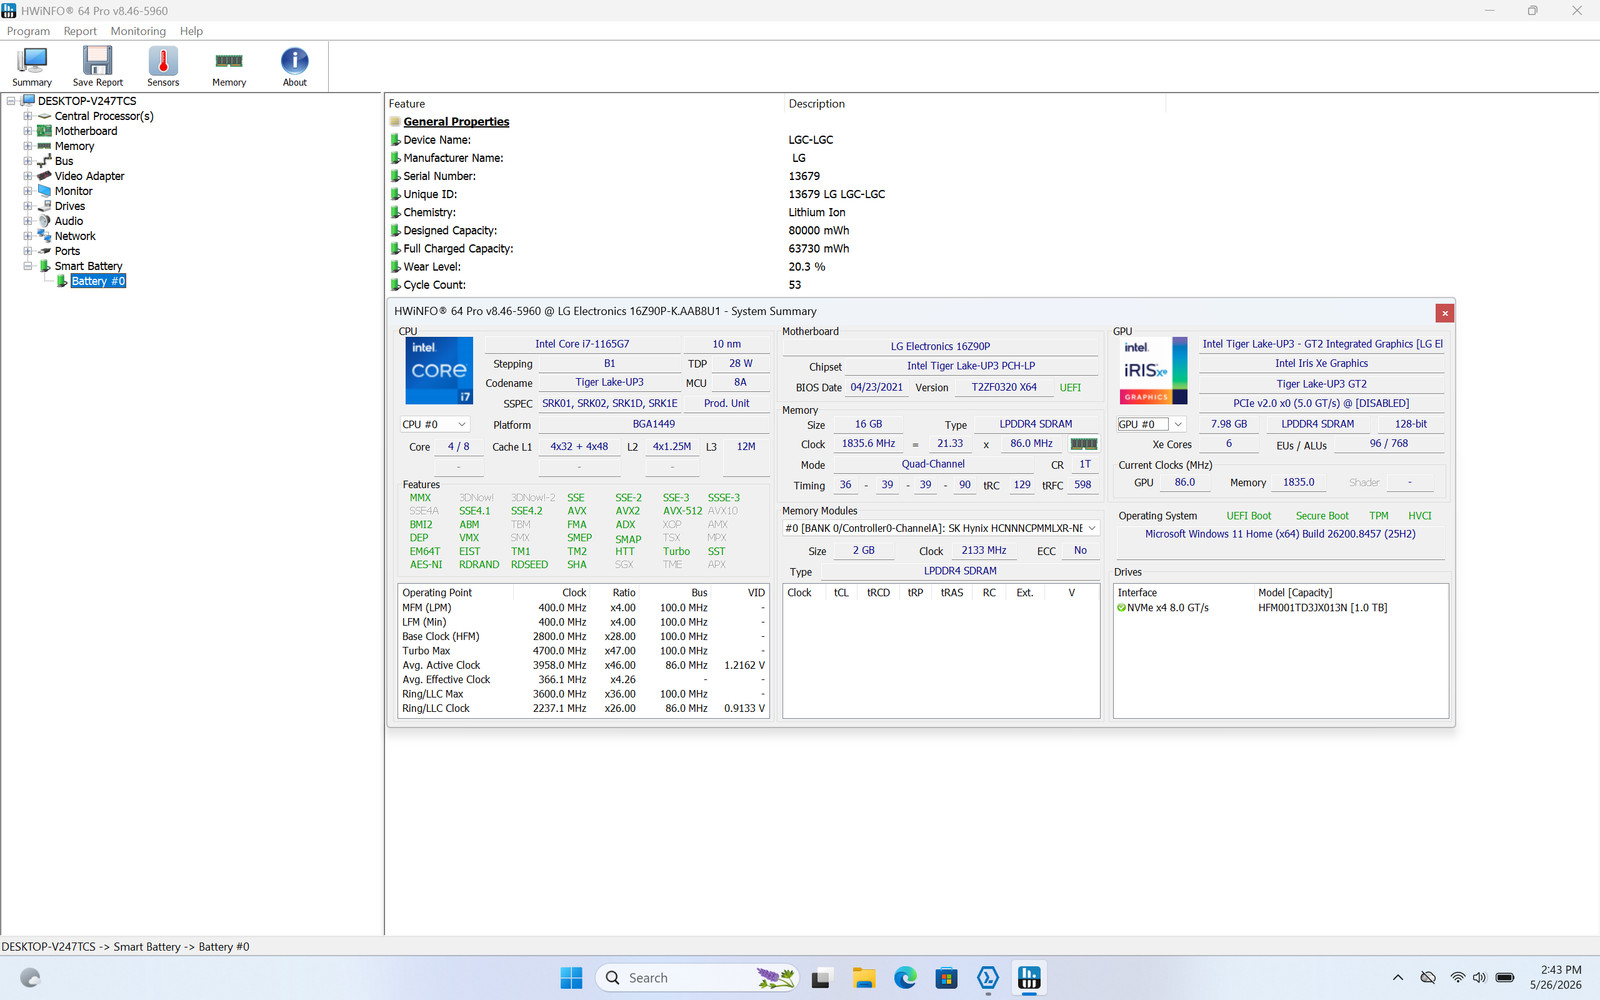Open Task View from taskbar
This screenshot has height=1000, width=1600.
(822, 978)
